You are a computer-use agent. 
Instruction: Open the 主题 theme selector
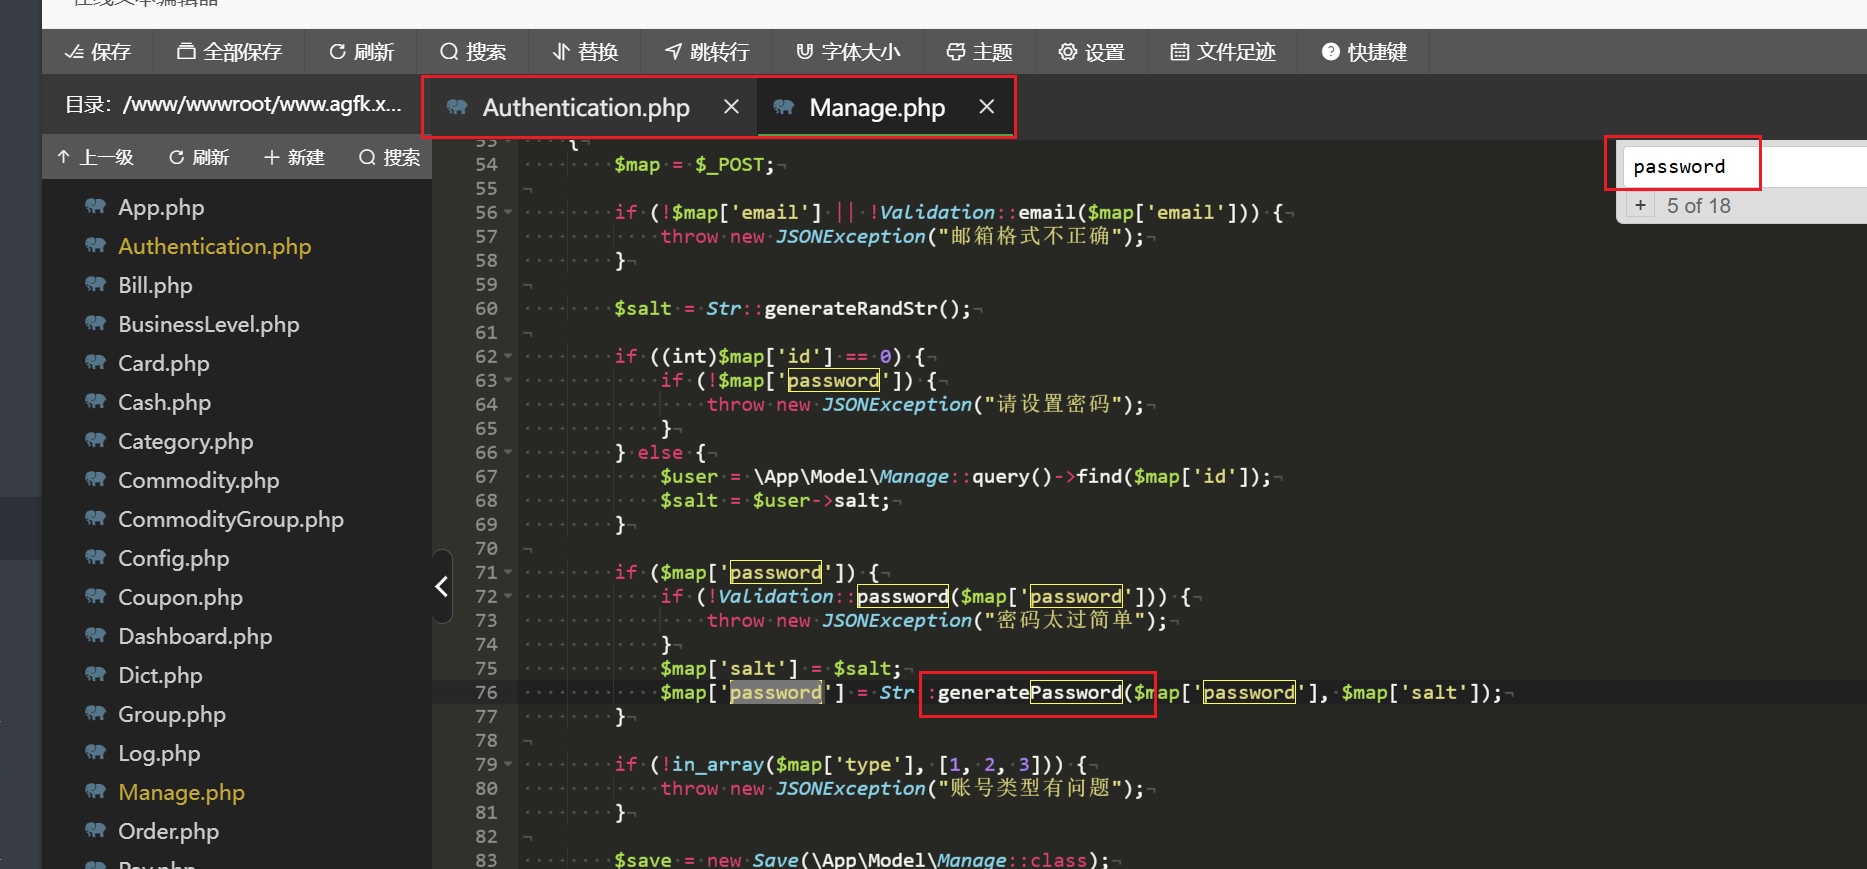point(979,52)
